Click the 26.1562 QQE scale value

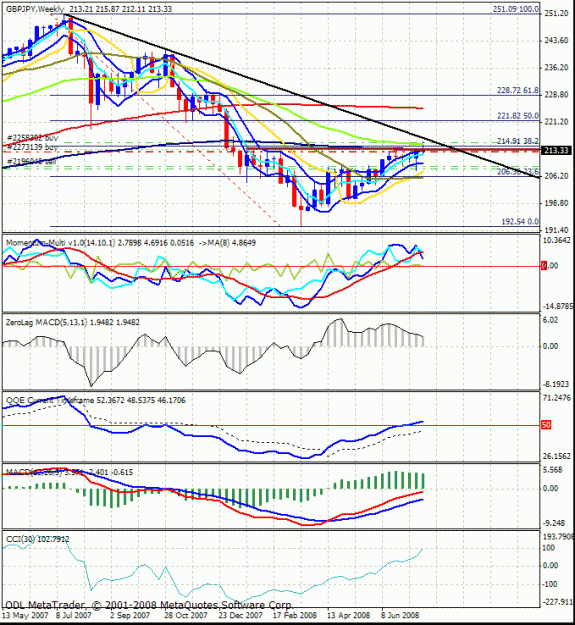click(x=557, y=456)
